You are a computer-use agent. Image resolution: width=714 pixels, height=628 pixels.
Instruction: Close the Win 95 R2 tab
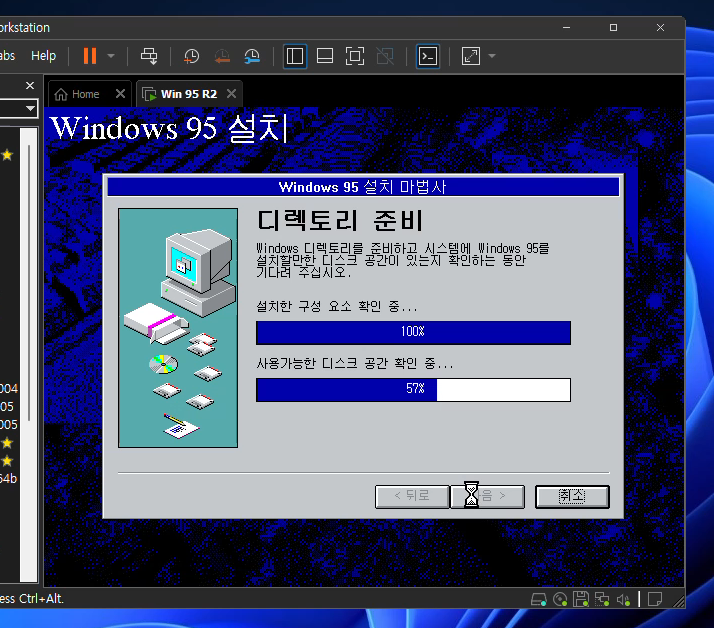(231, 94)
